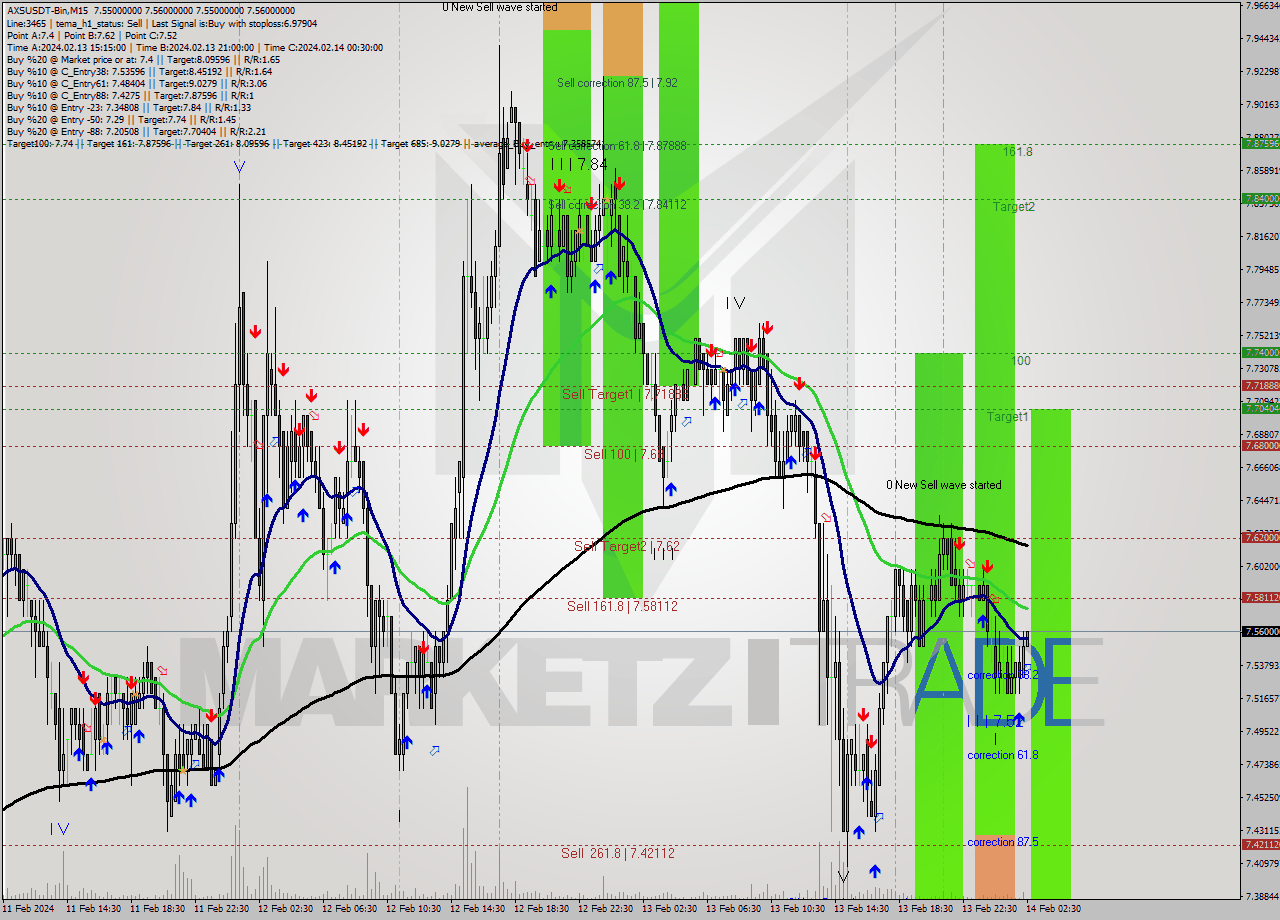Click the green 7.84000 price tag

point(1260,199)
